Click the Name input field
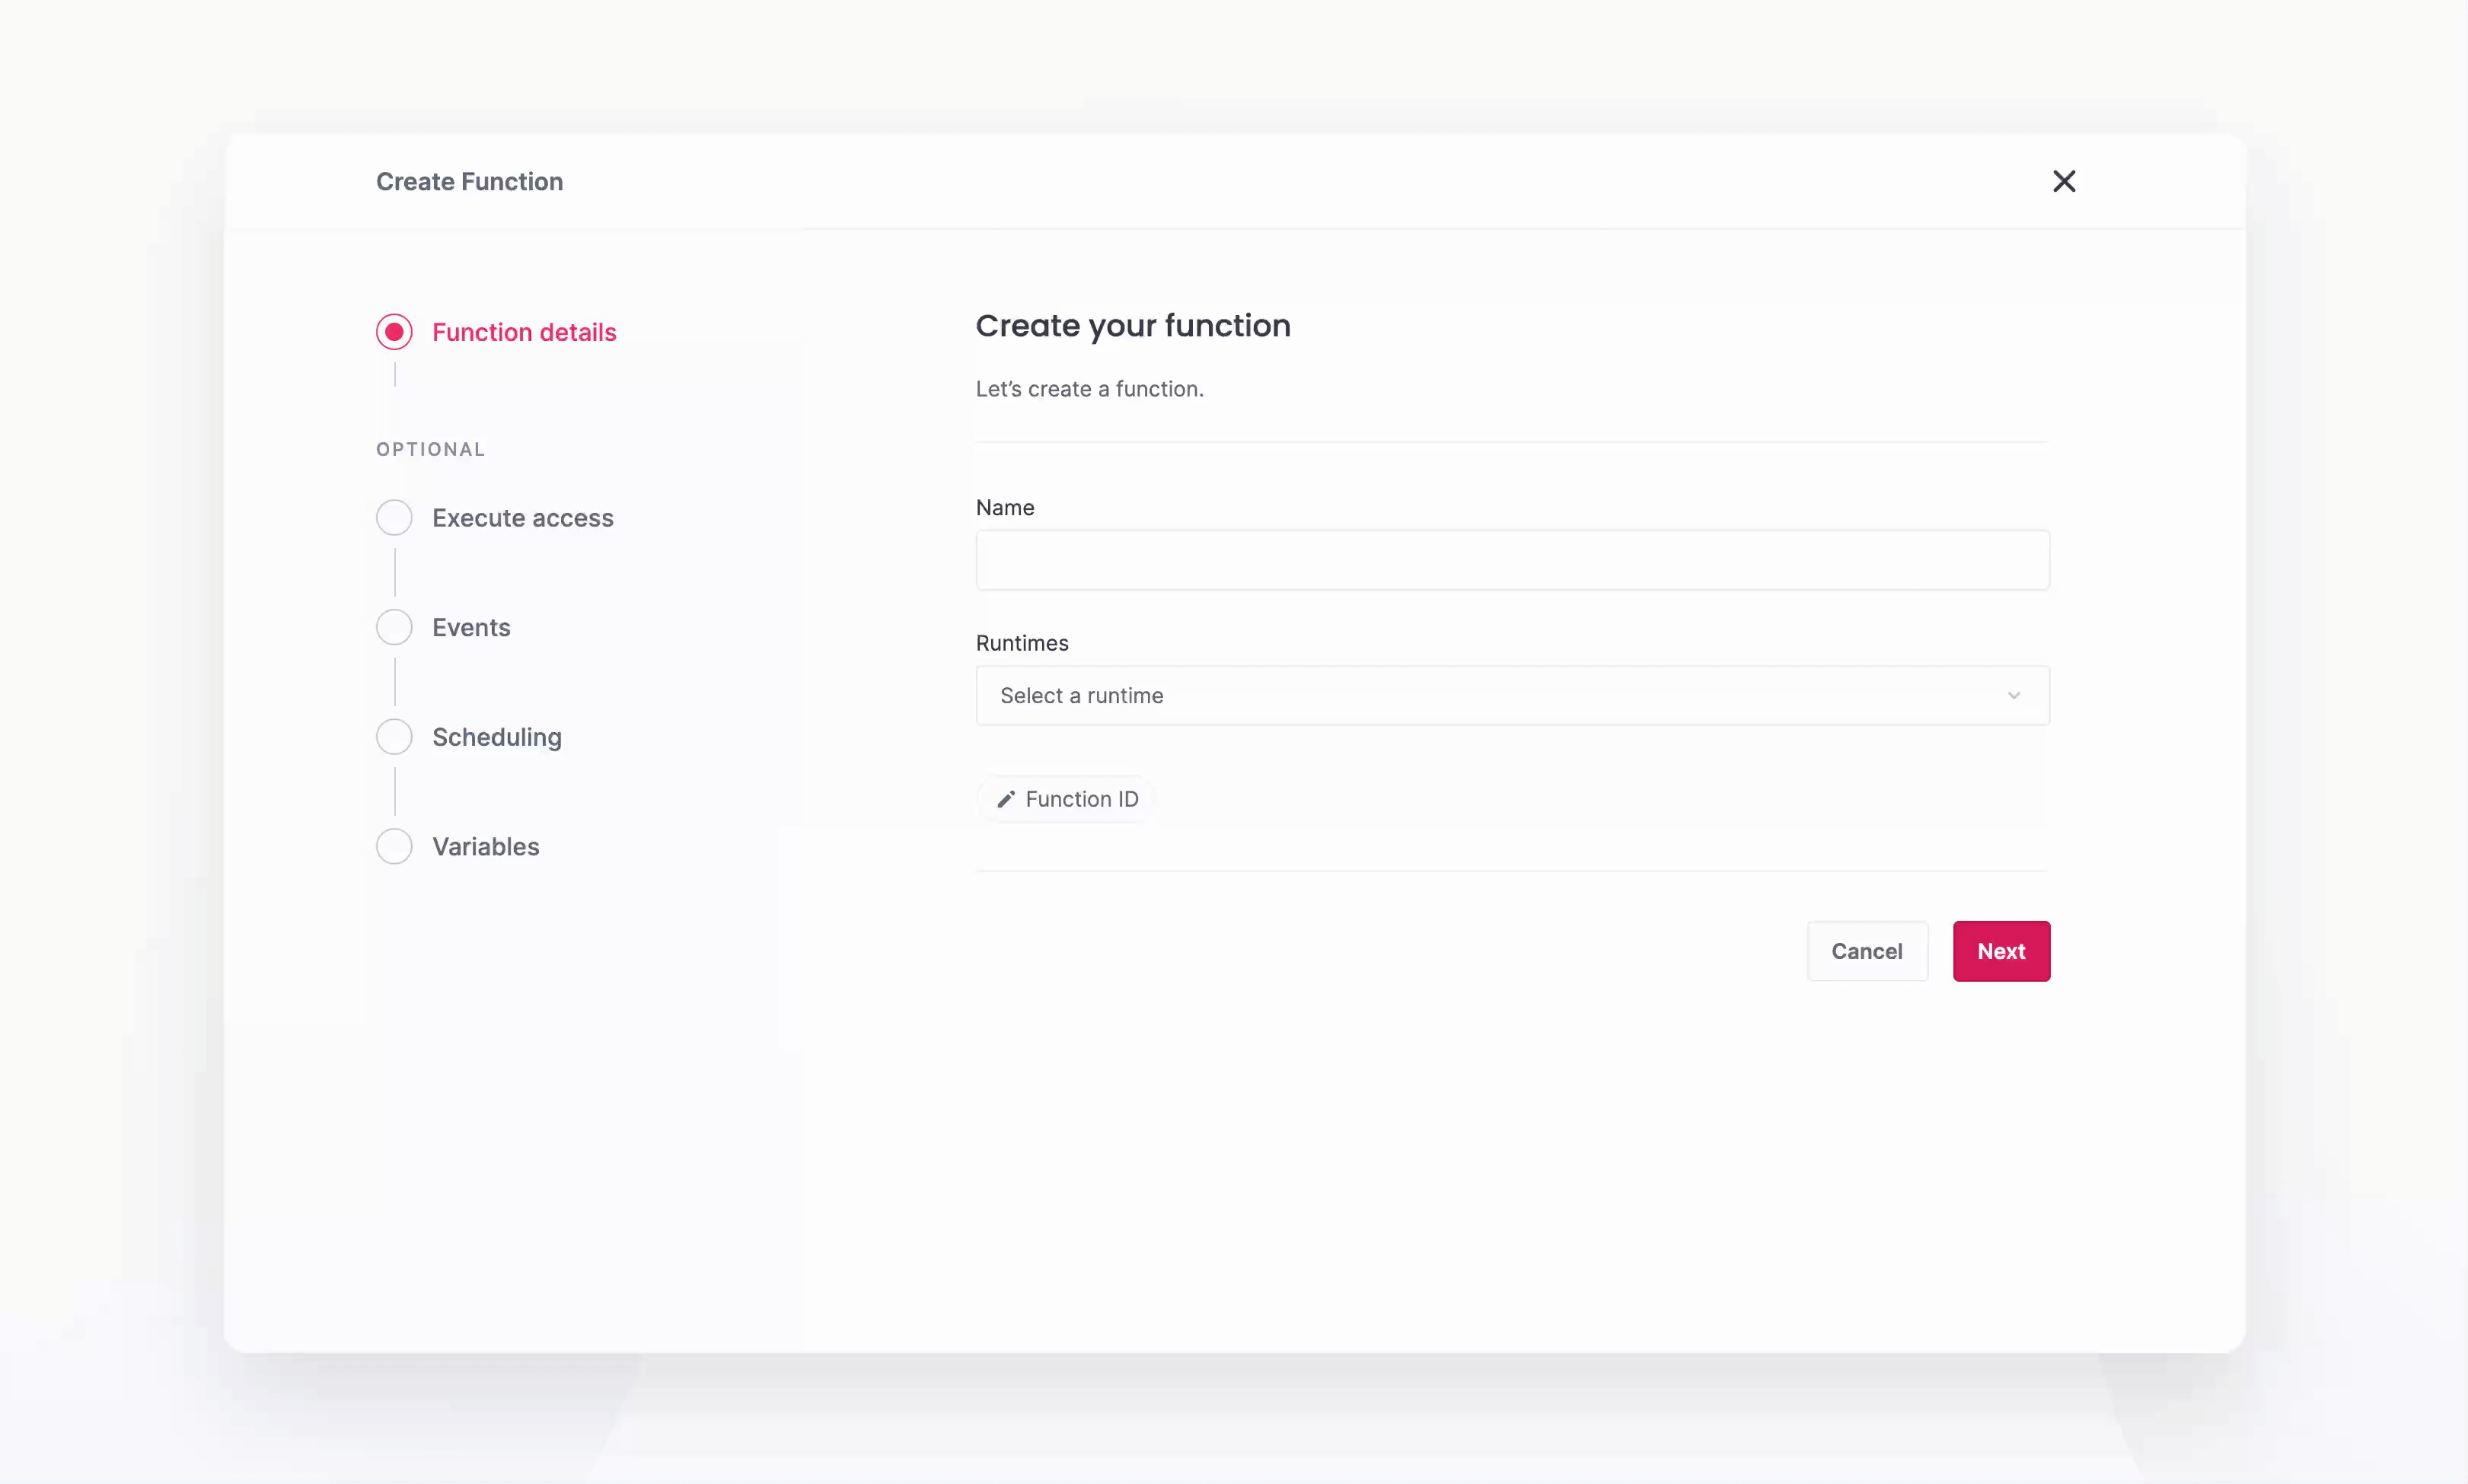The image size is (2468, 1484). click(1513, 559)
